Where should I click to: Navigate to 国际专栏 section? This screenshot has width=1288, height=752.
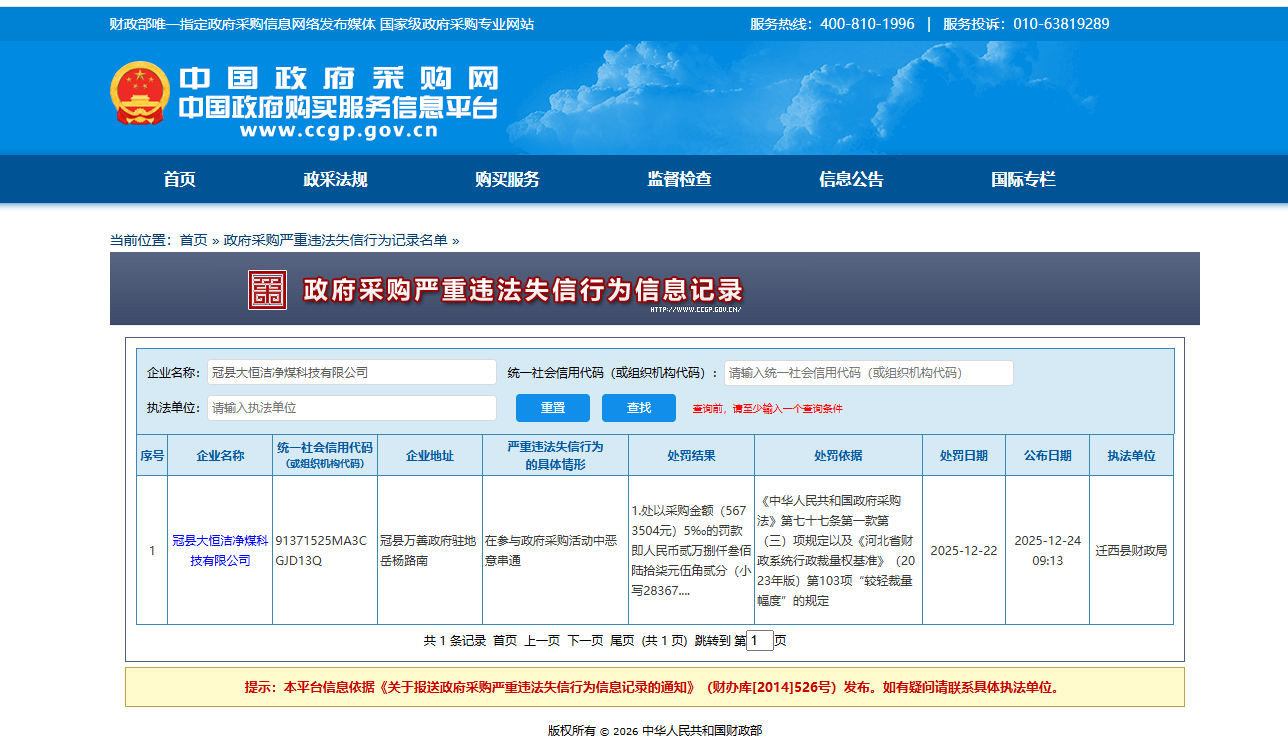1023,179
